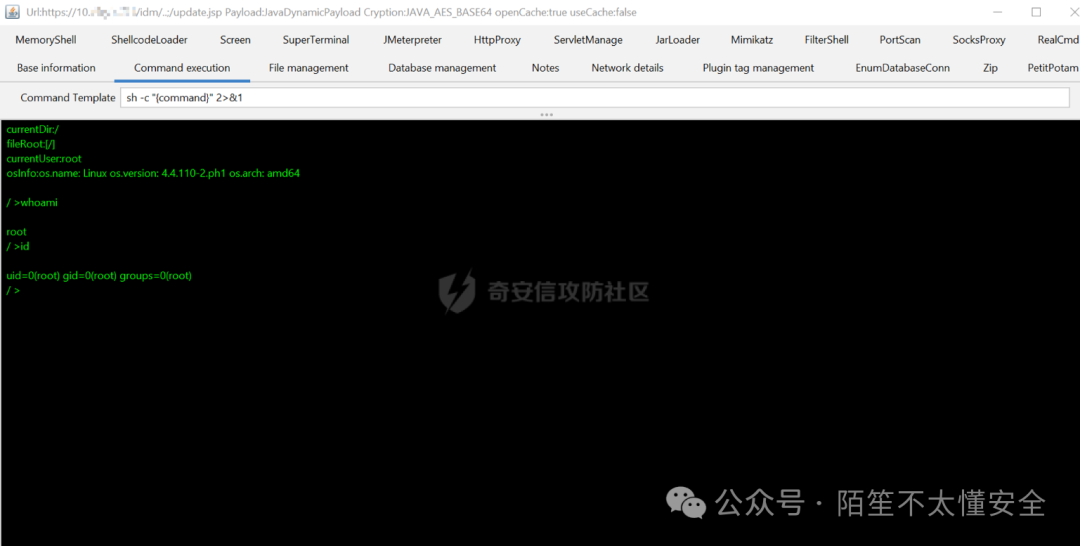Click the osInfo Linux version line
Image resolution: width=1080 pixels, height=546 pixels.
[x=153, y=174]
